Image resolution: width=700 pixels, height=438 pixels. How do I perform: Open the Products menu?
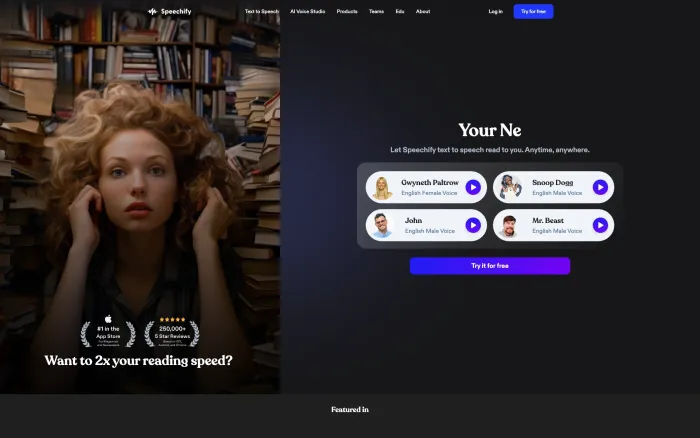[347, 12]
